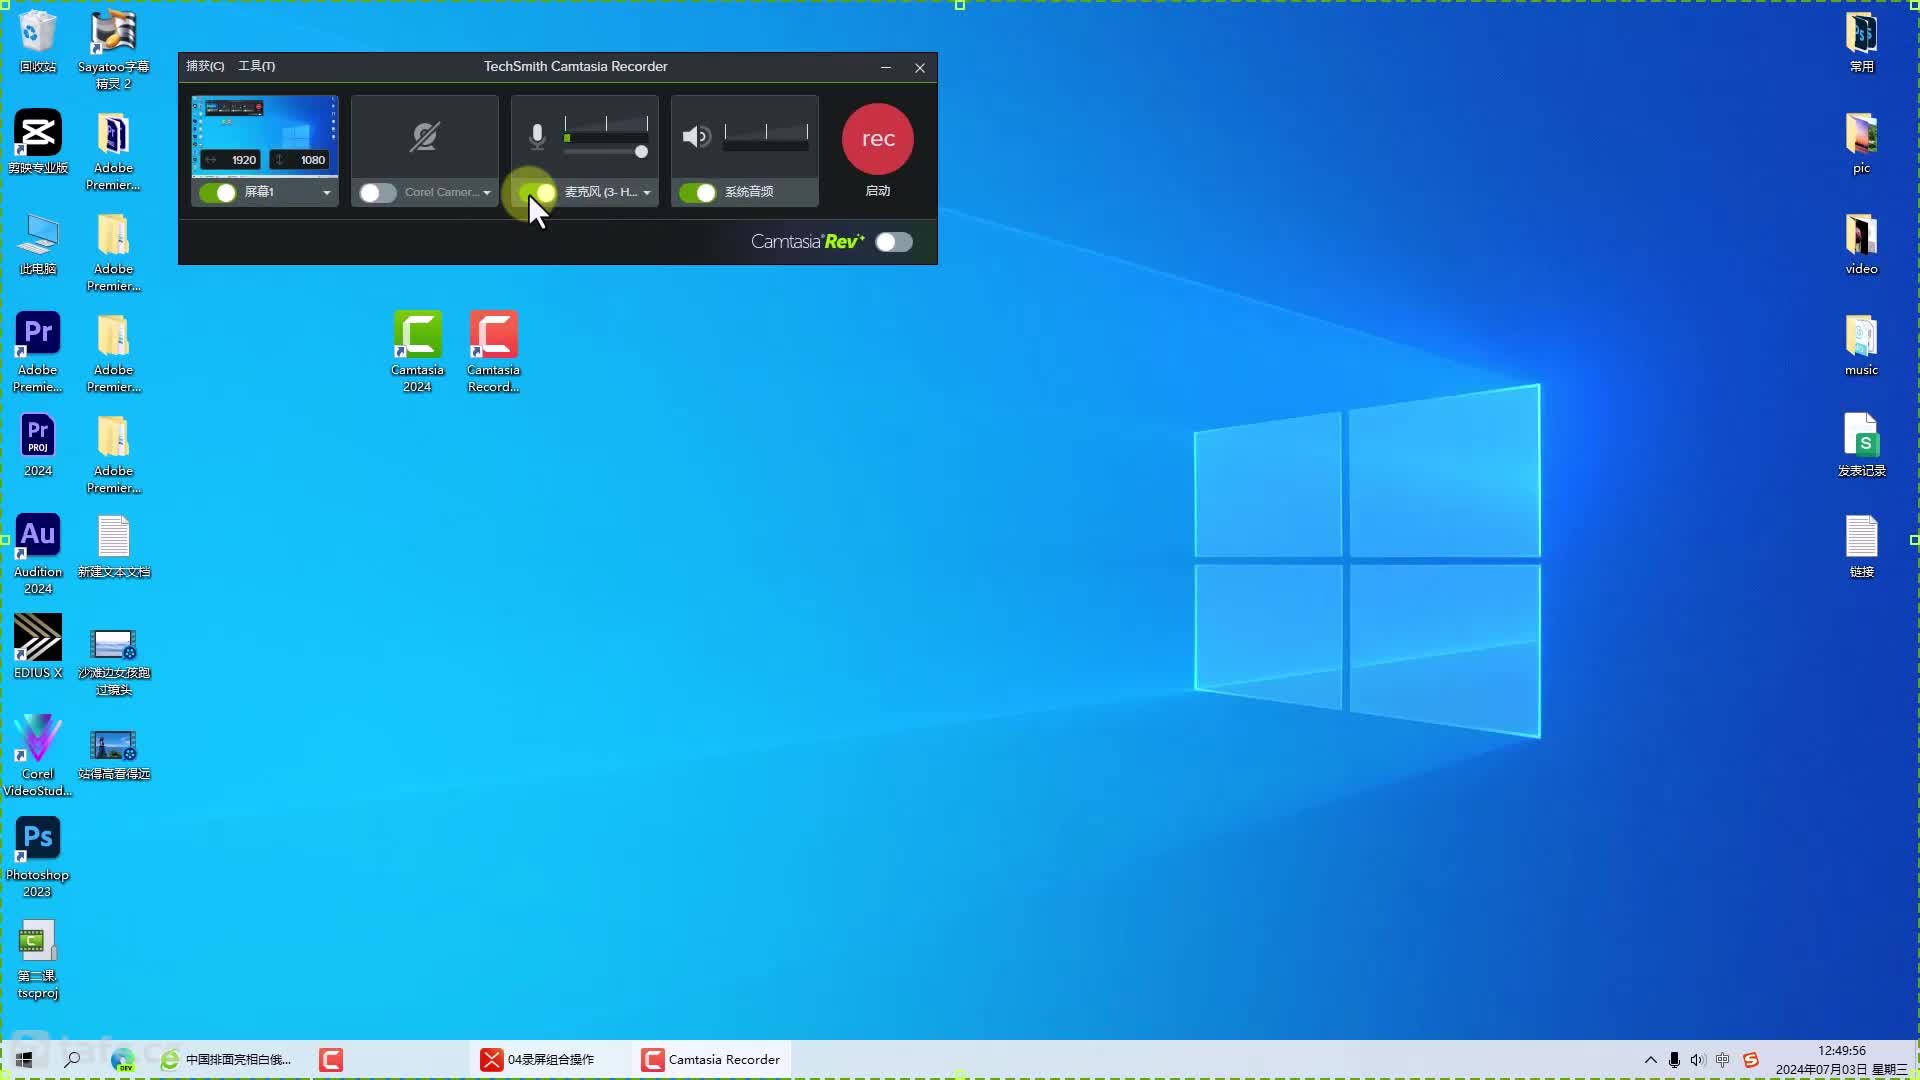
Task: Select the music folder on desktop
Action: click(1861, 345)
